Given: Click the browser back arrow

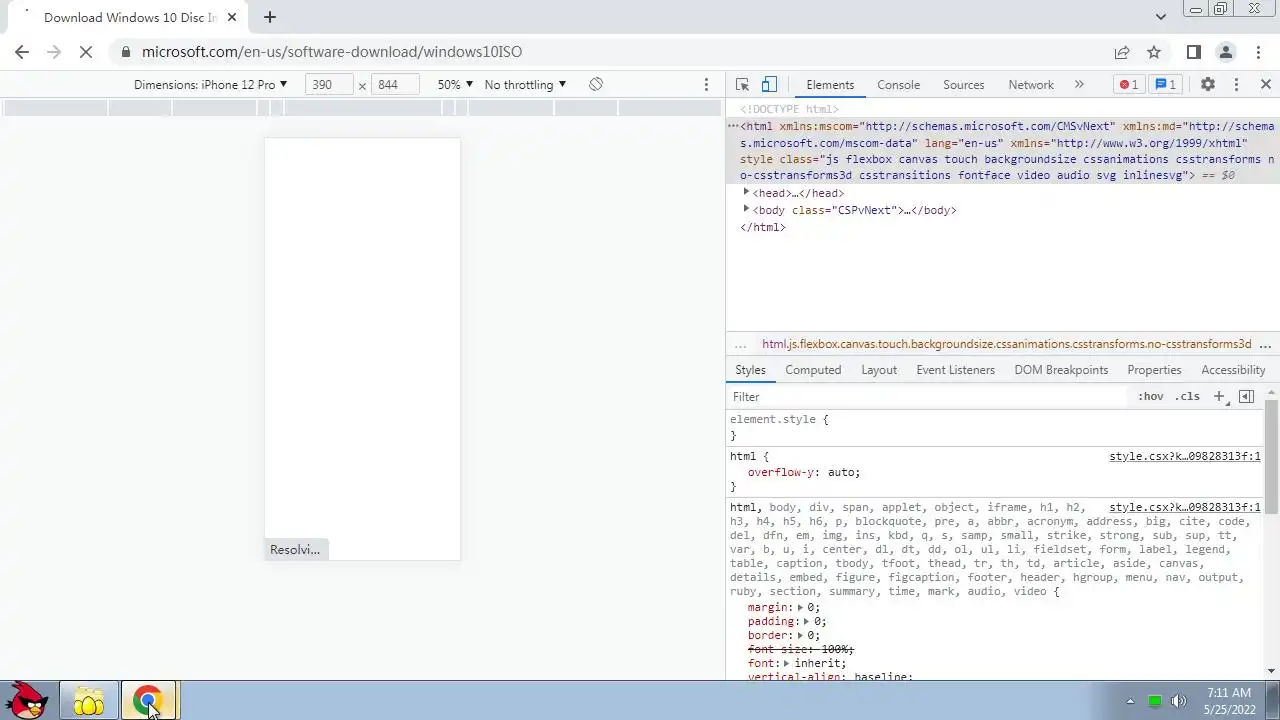Looking at the screenshot, I should click(22, 52).
